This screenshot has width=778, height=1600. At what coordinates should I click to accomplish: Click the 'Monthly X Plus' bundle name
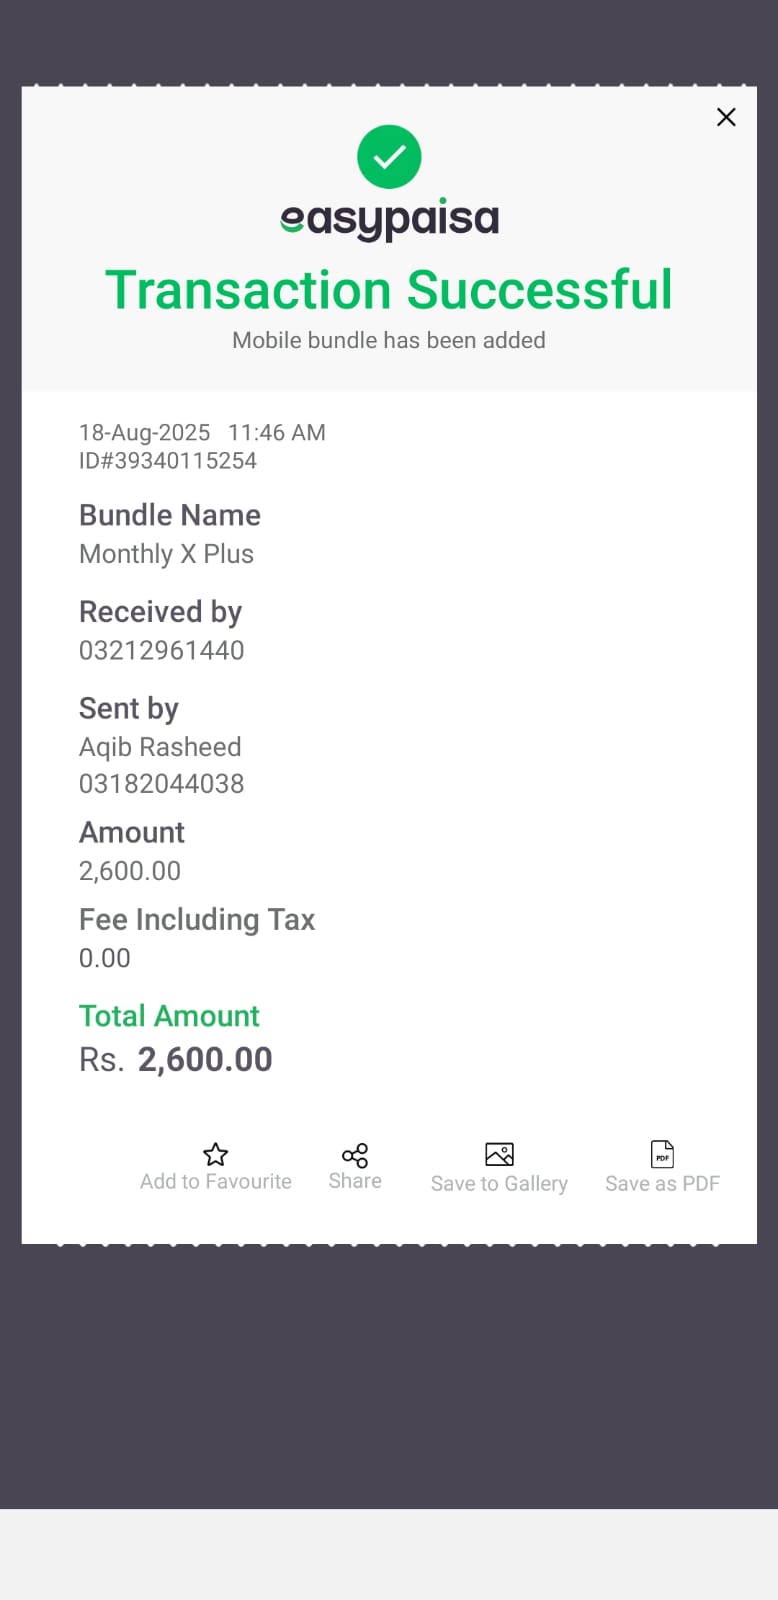coord(166,554)
